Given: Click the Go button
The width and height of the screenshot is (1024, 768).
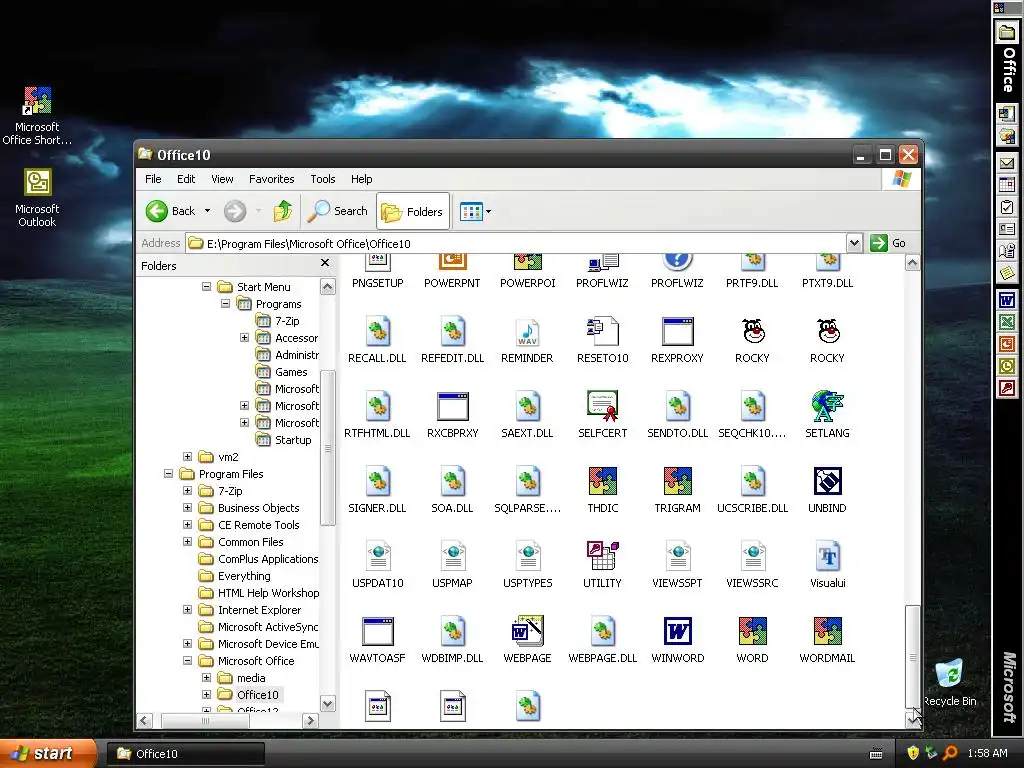Looking at the screenshot, I should (889, 243).
